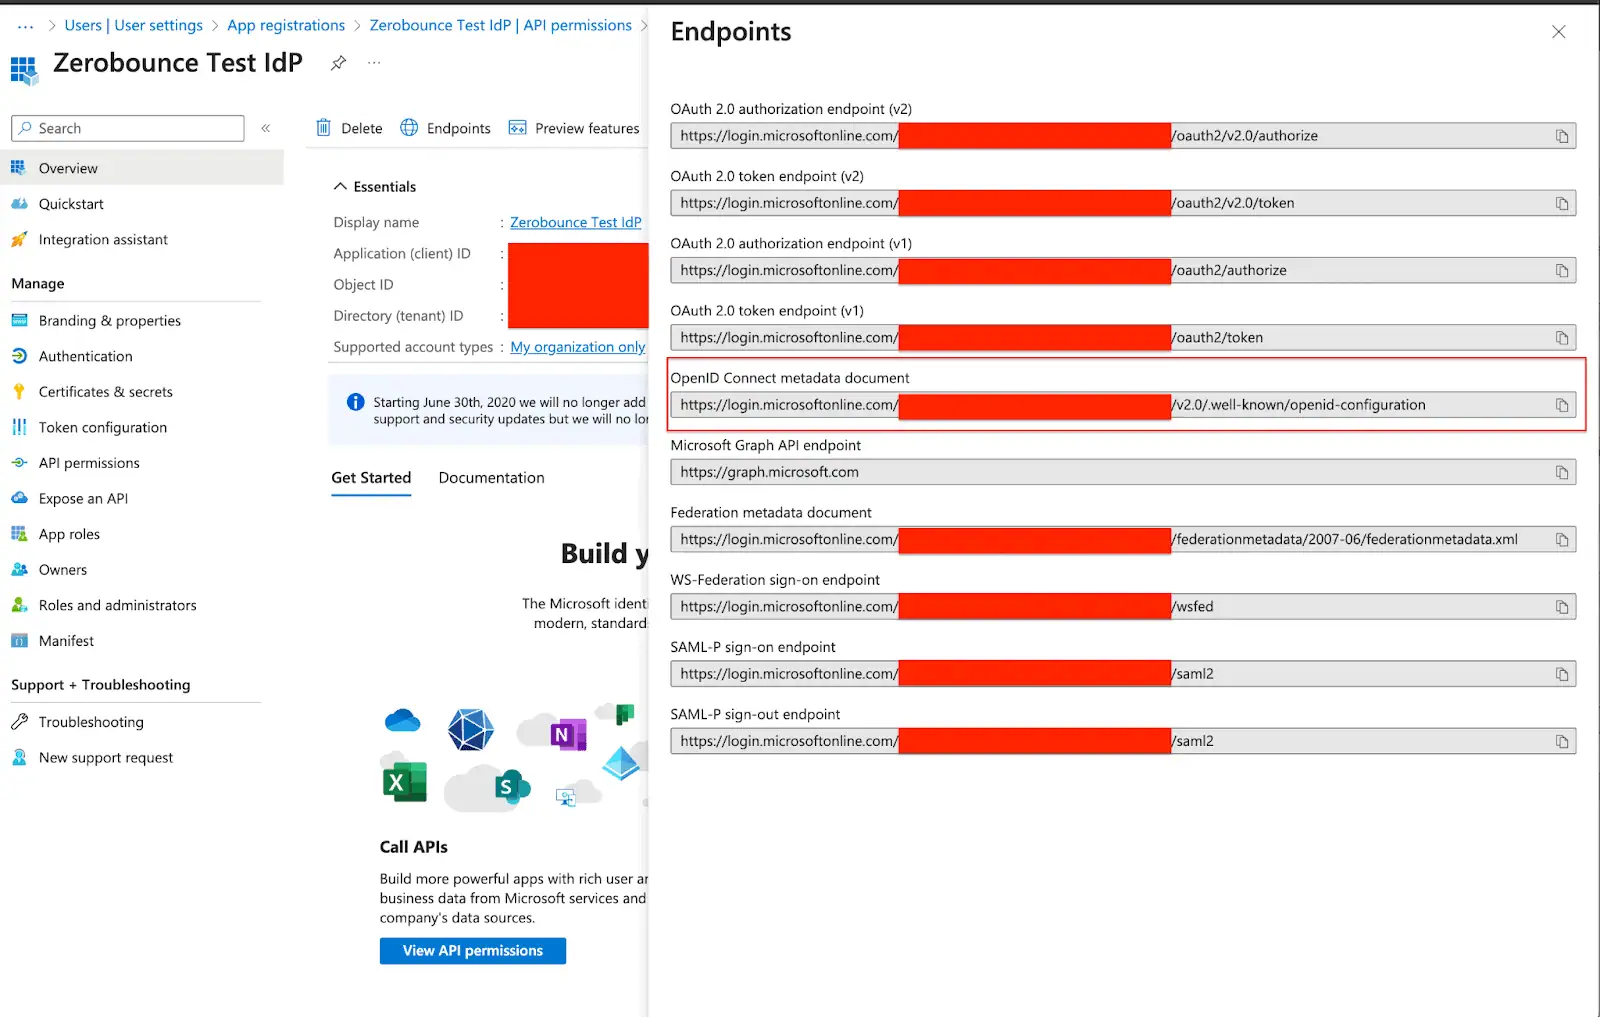
Task: Open App registrations from the breadcrumb
Action: 286,25
